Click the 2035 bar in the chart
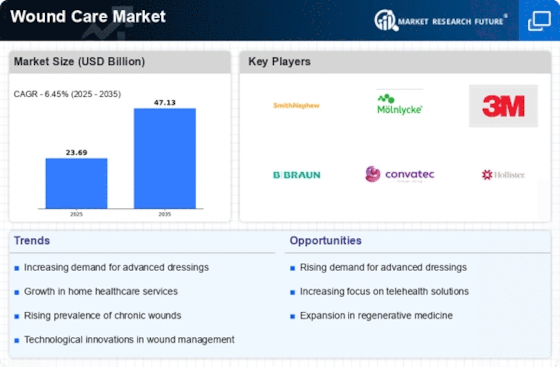The width and height of the screenshot is (560, 367). [x=165, y=158]
